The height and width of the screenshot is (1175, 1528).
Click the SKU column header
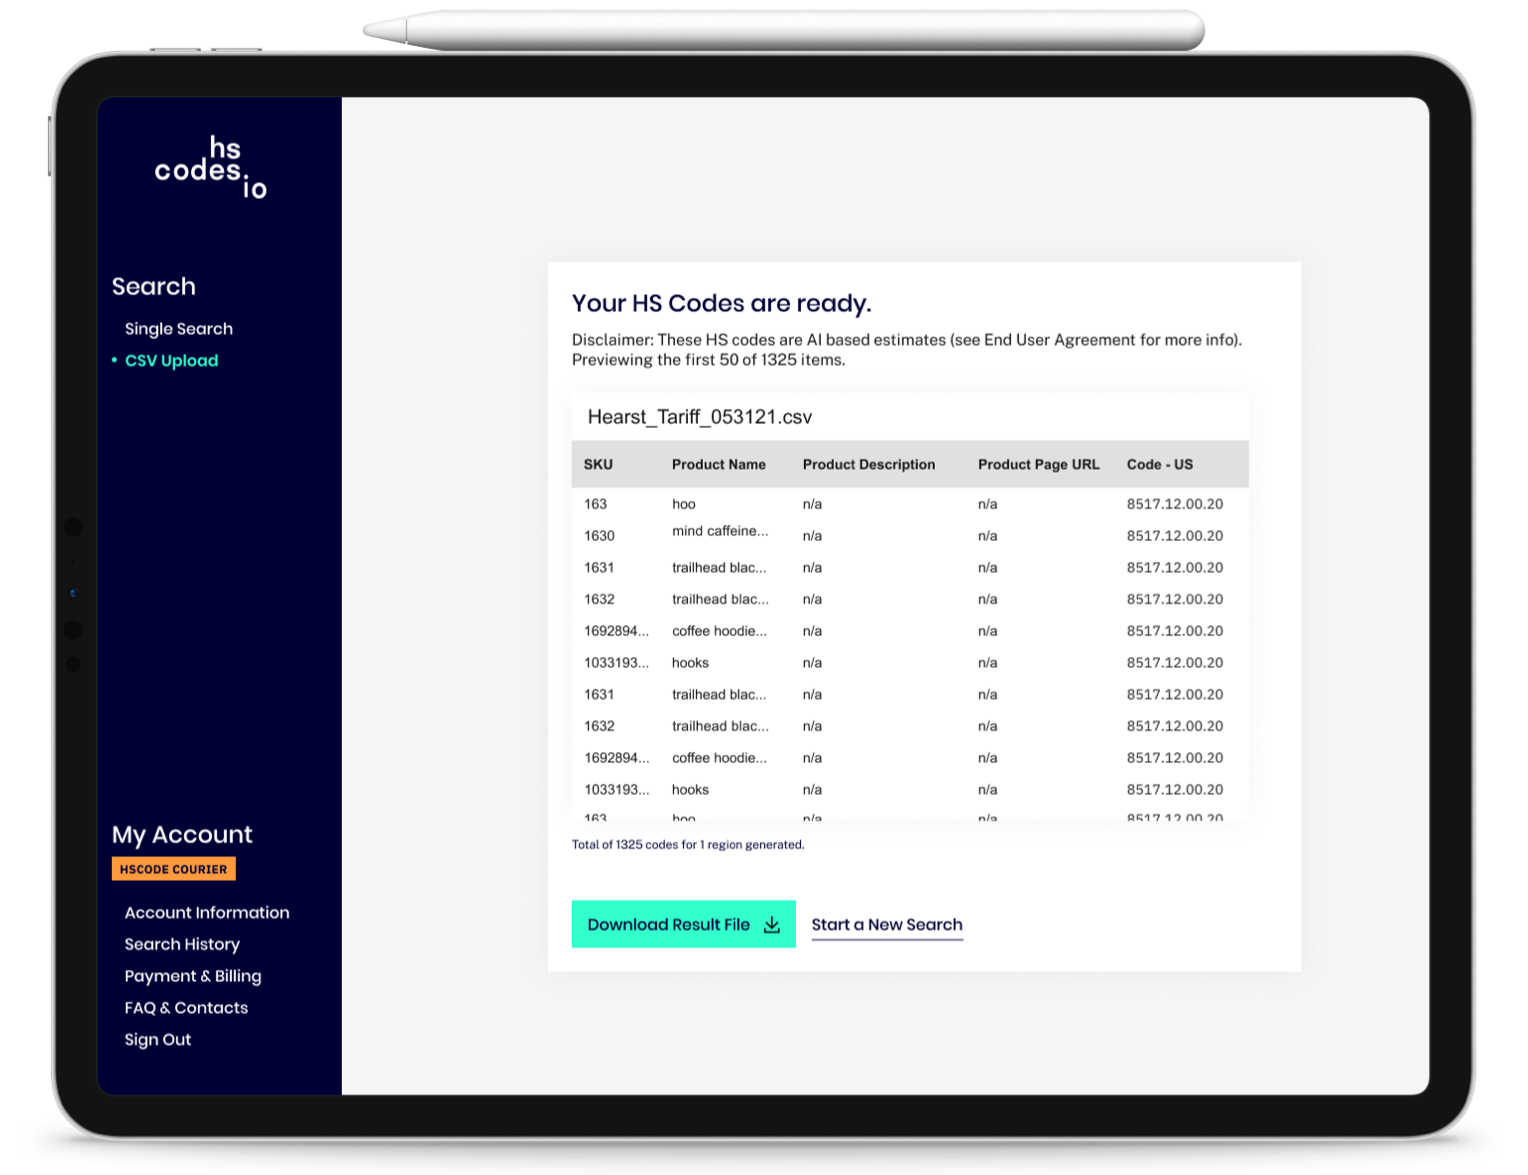pos(598,465)
